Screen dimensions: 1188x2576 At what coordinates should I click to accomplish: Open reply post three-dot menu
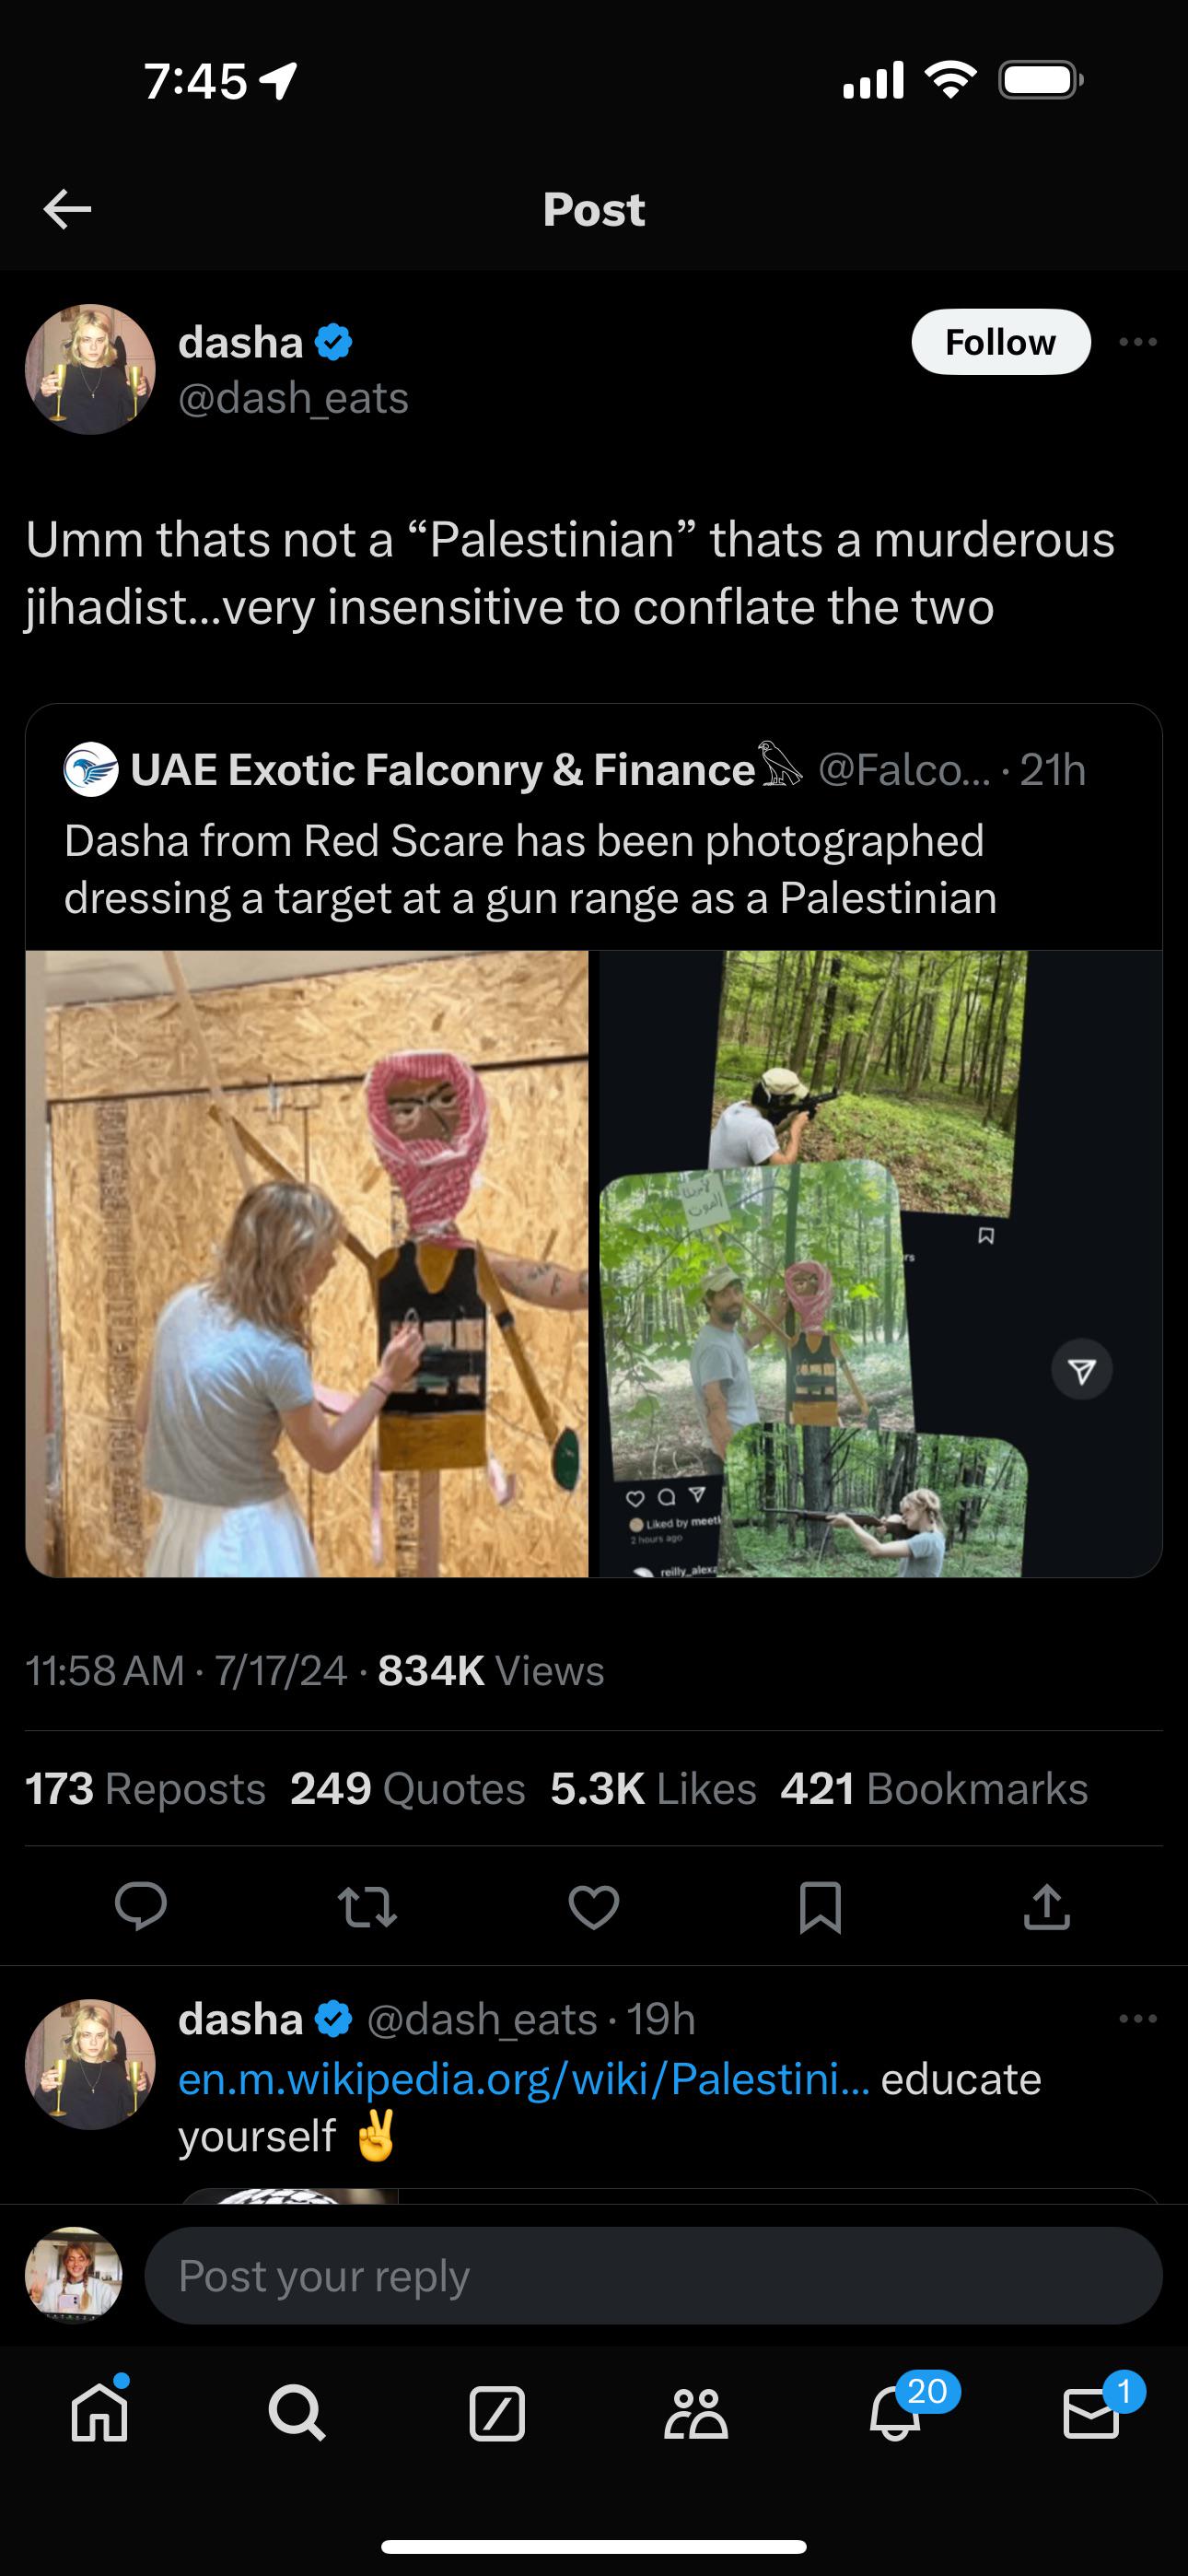(x=1138, y=2019)
